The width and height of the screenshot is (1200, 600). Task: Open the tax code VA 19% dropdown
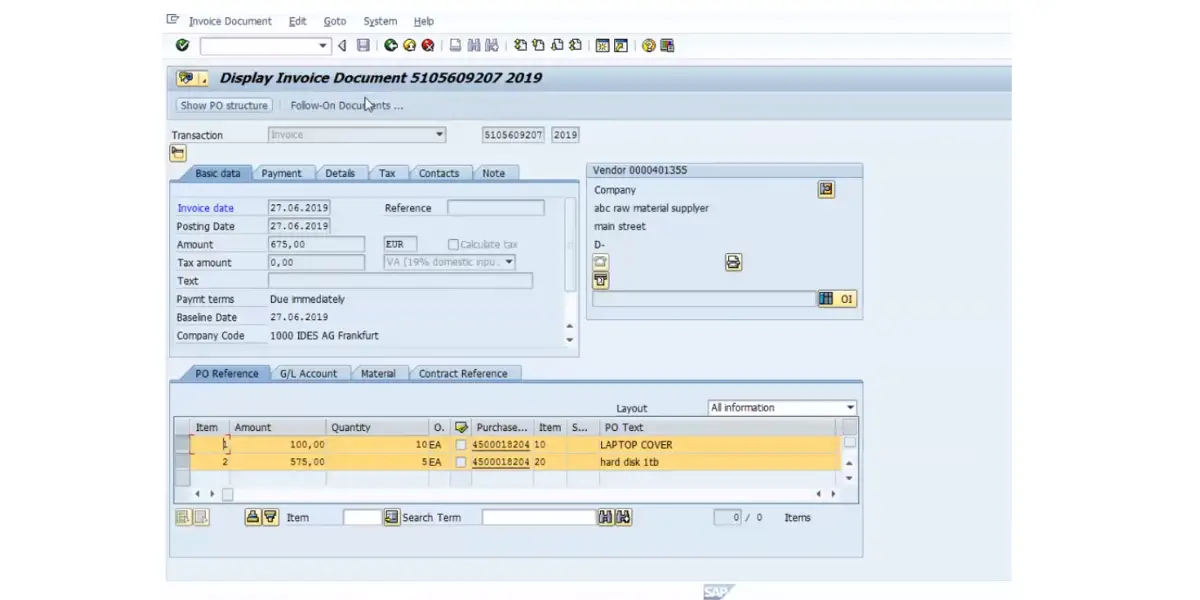coord(509,262)
